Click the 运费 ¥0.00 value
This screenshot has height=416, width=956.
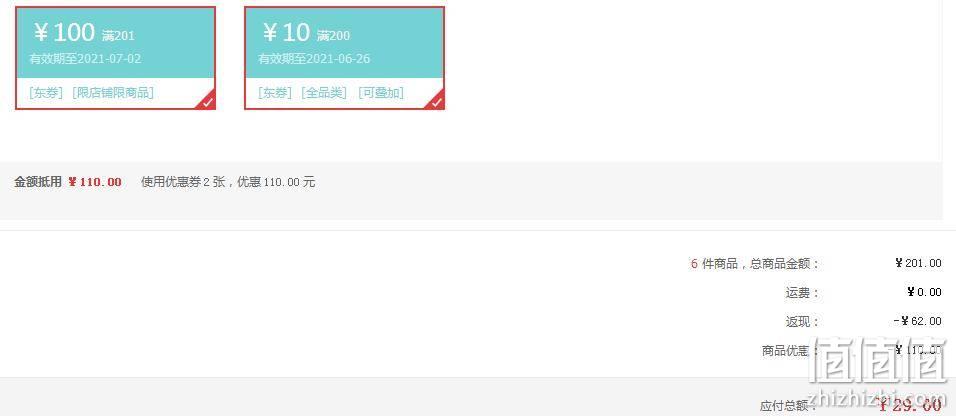pyautogui.click(x=924, y=292)
